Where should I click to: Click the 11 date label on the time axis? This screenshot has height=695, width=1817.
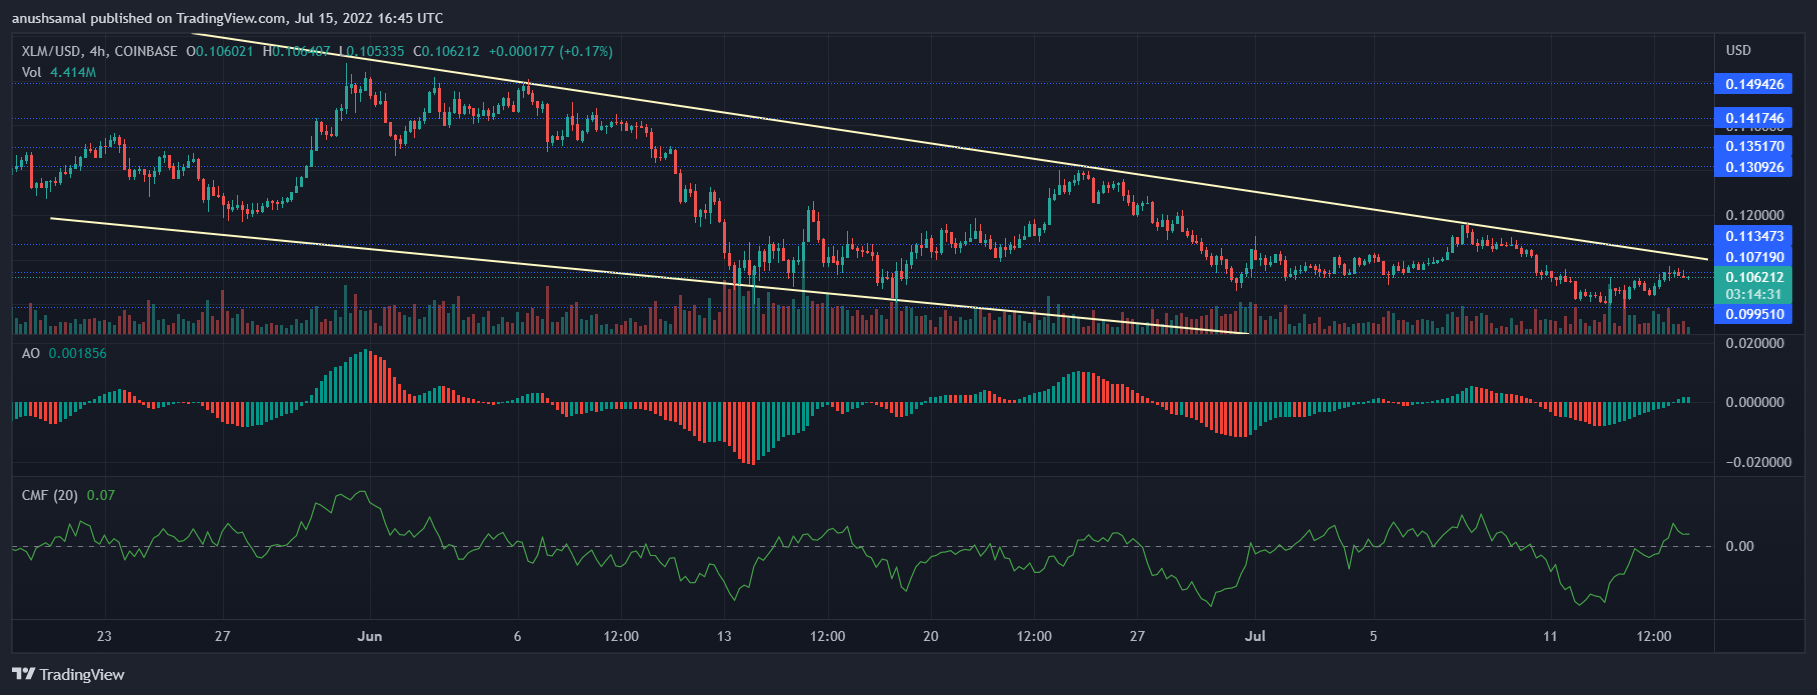pos(1550,636)
